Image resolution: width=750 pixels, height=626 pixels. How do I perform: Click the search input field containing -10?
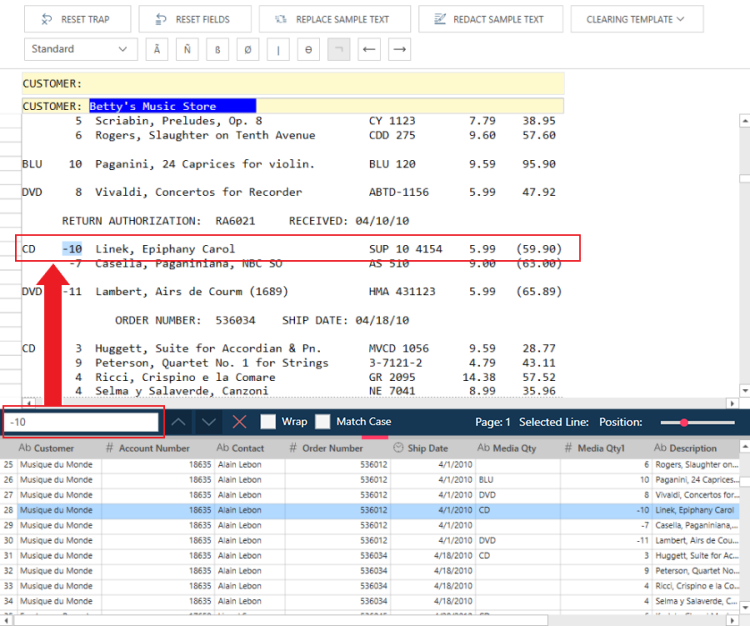pos(83,422)
